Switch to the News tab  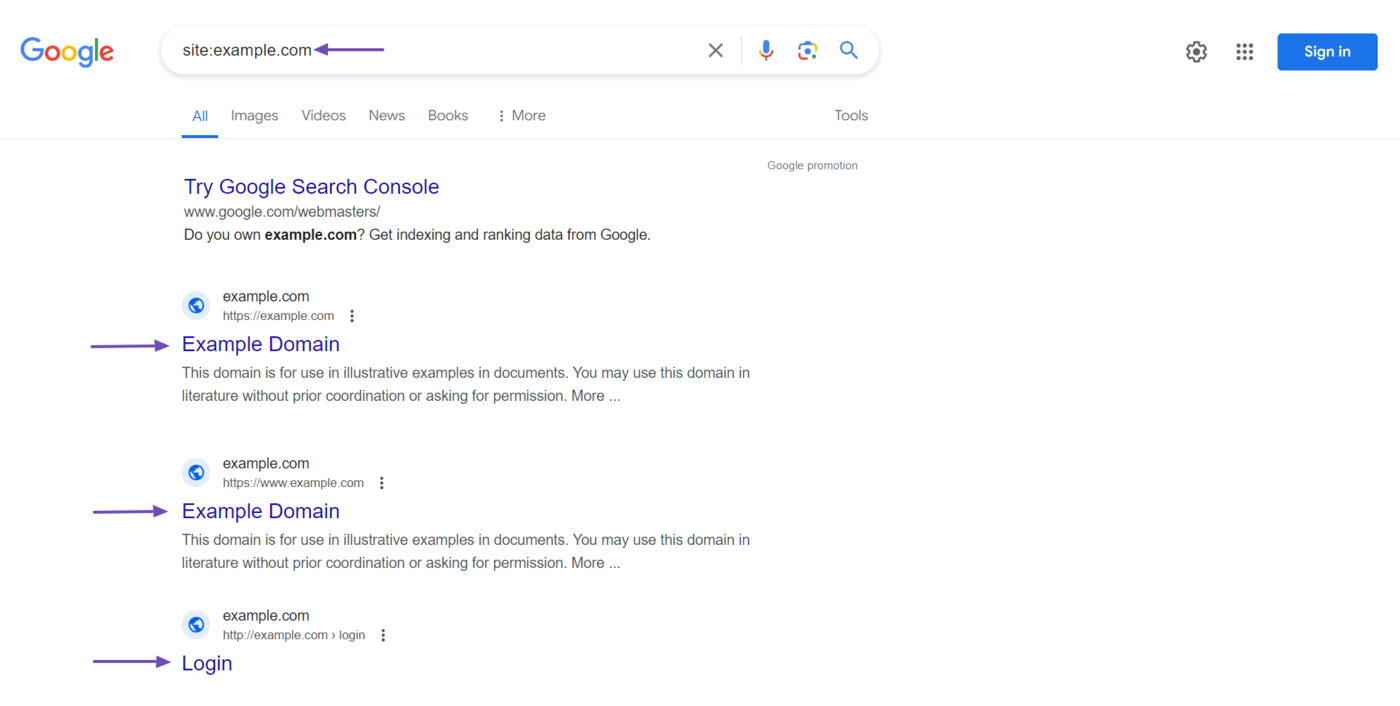click(386, 116)
